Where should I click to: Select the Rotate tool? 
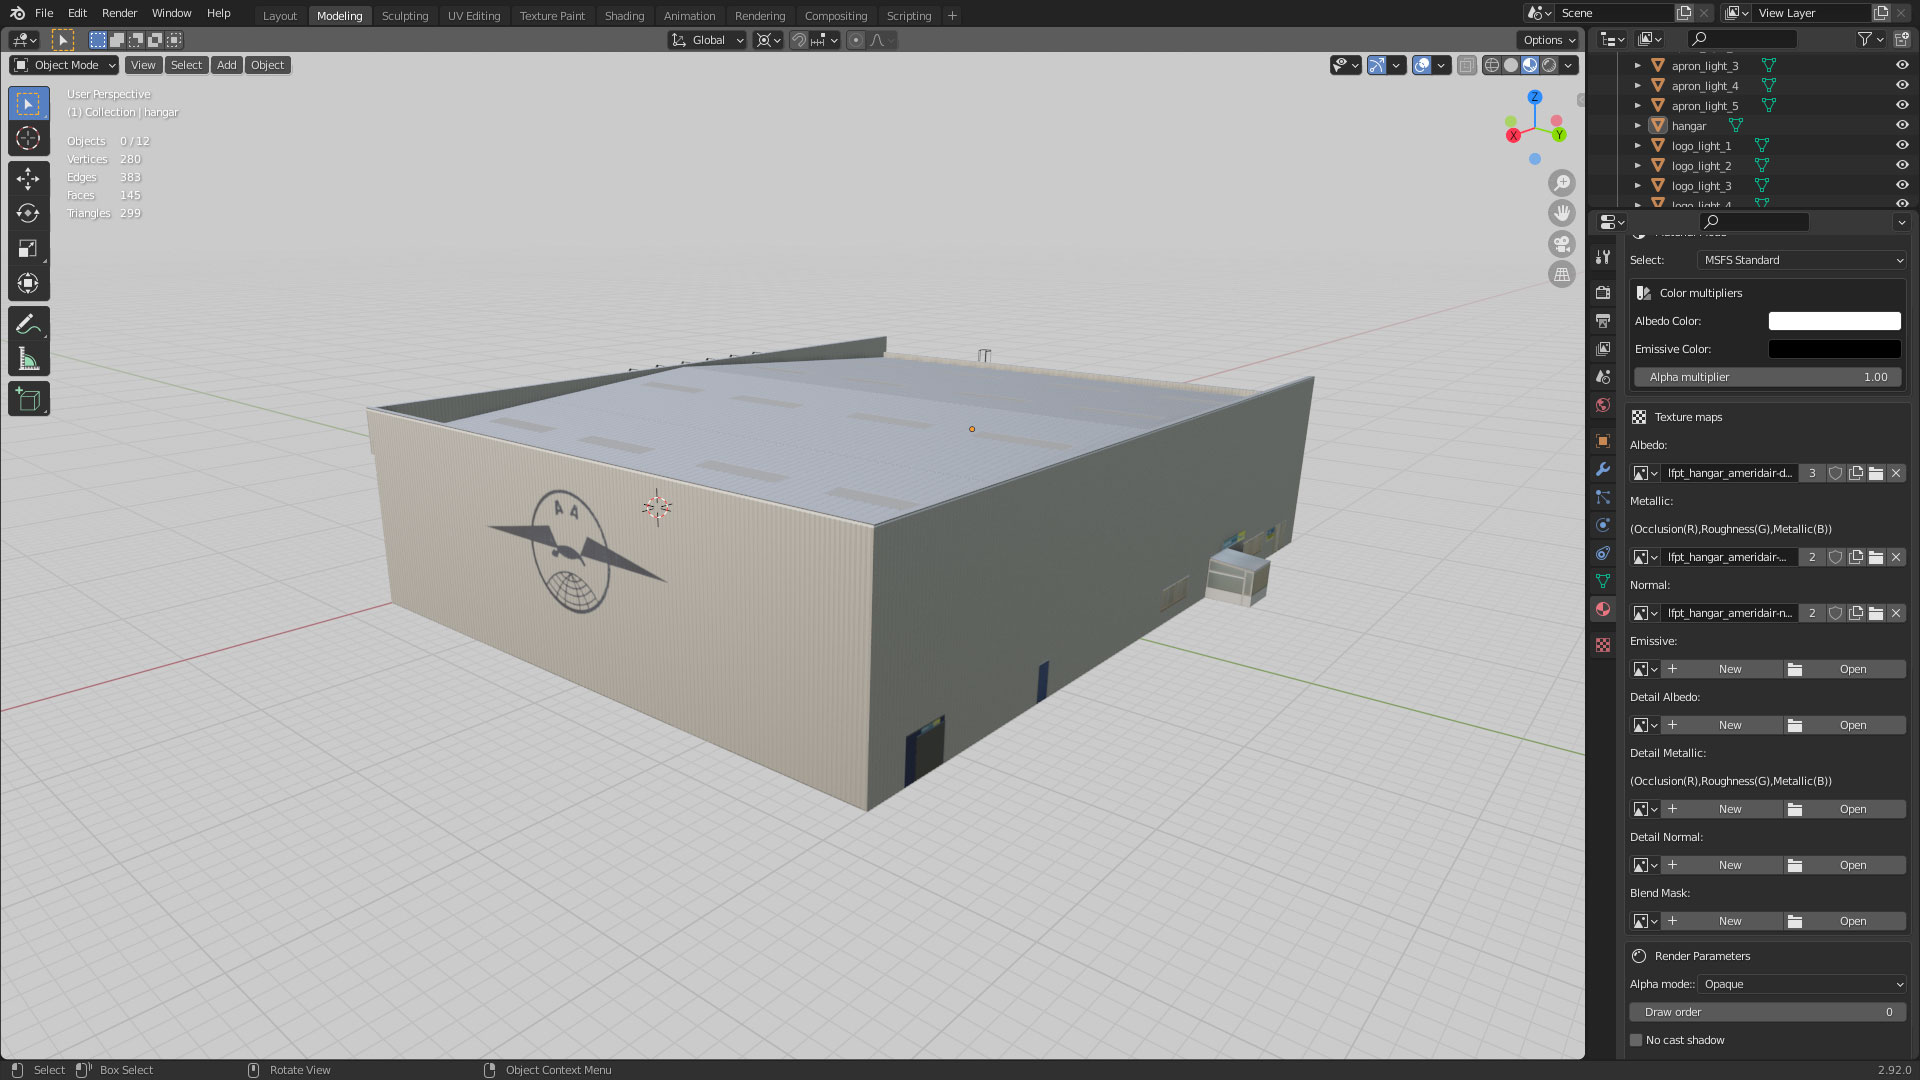[28, 213]
